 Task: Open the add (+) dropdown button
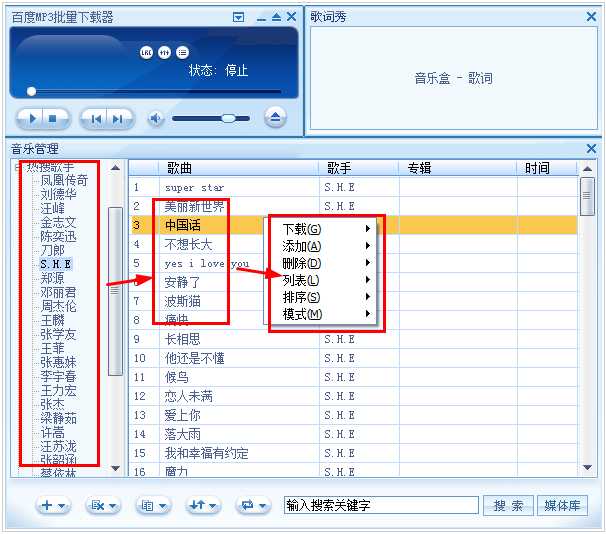[x=53, y=505]
